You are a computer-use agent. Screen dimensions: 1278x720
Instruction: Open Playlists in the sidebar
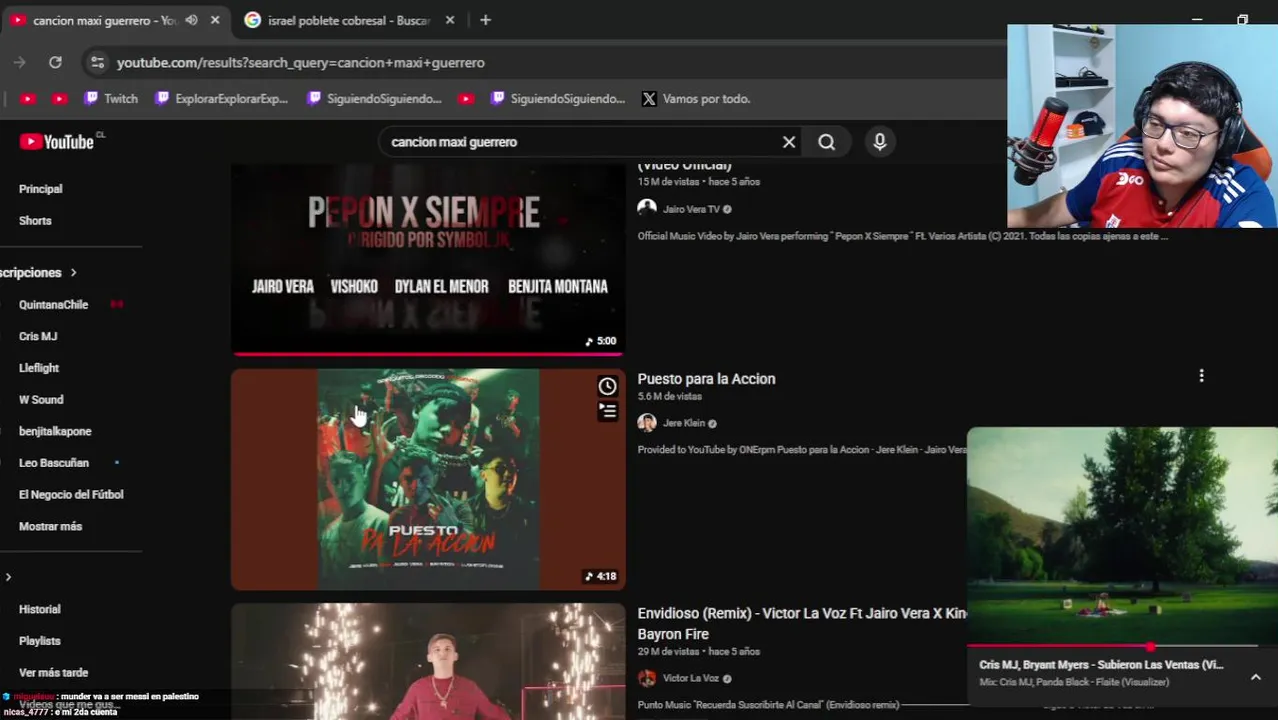40,641
